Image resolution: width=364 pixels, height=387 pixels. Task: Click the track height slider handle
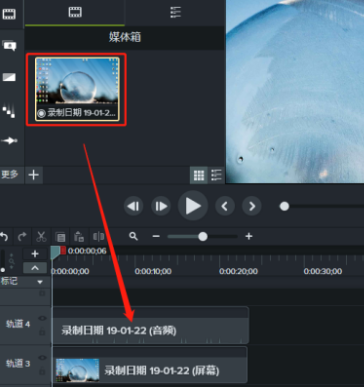coord(3,270)
